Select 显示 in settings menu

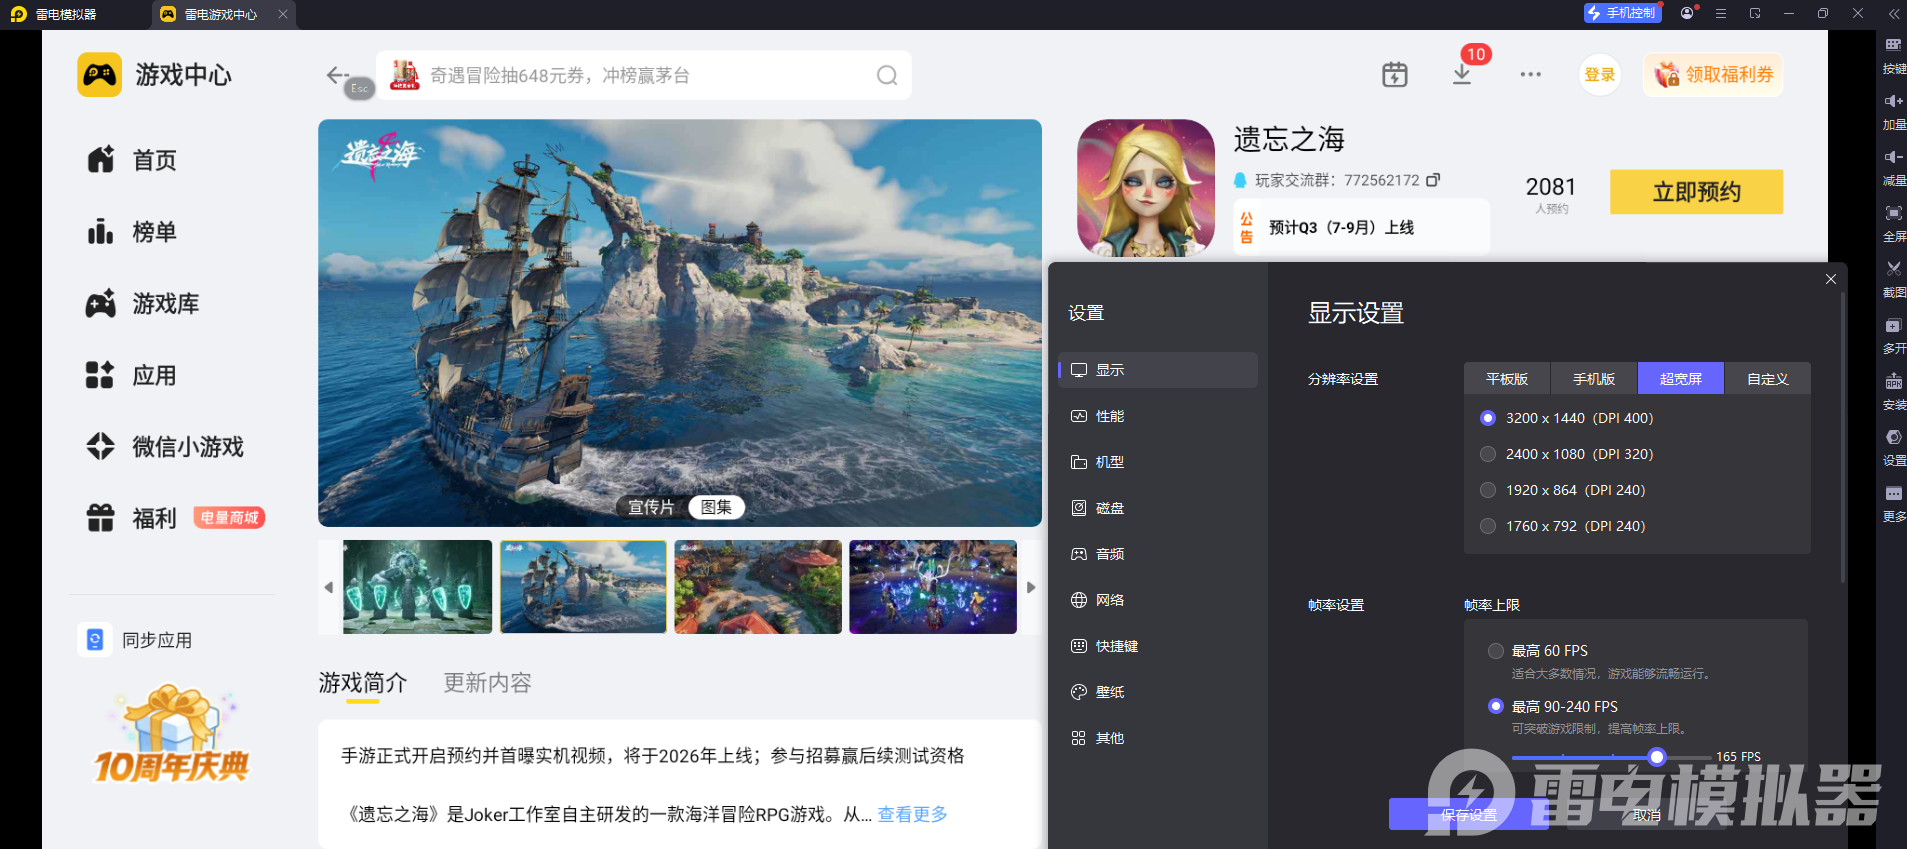1158,370
